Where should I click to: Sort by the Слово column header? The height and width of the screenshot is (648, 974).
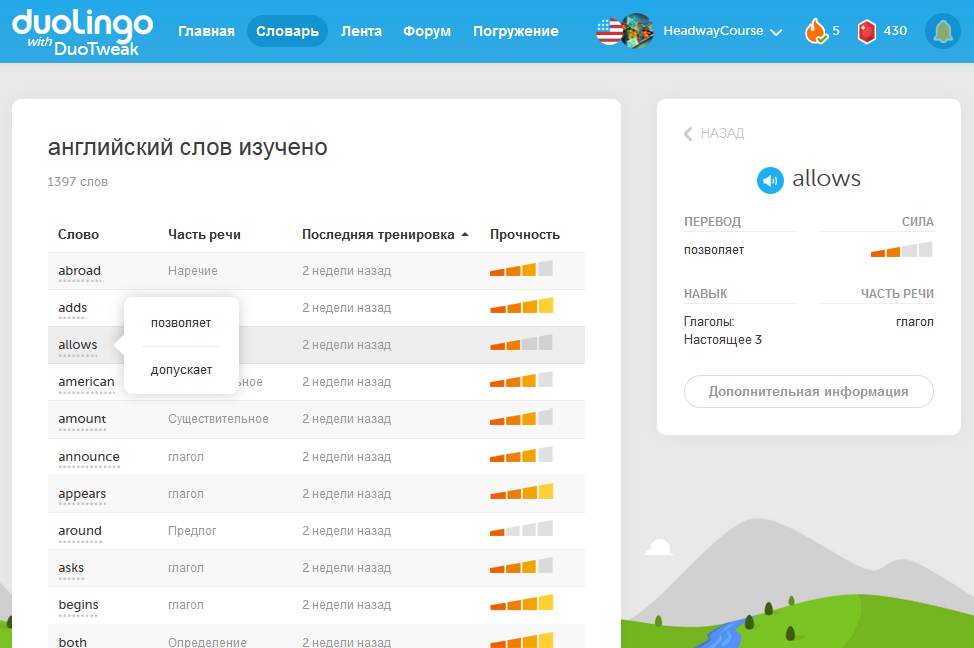tap(78, 234)
